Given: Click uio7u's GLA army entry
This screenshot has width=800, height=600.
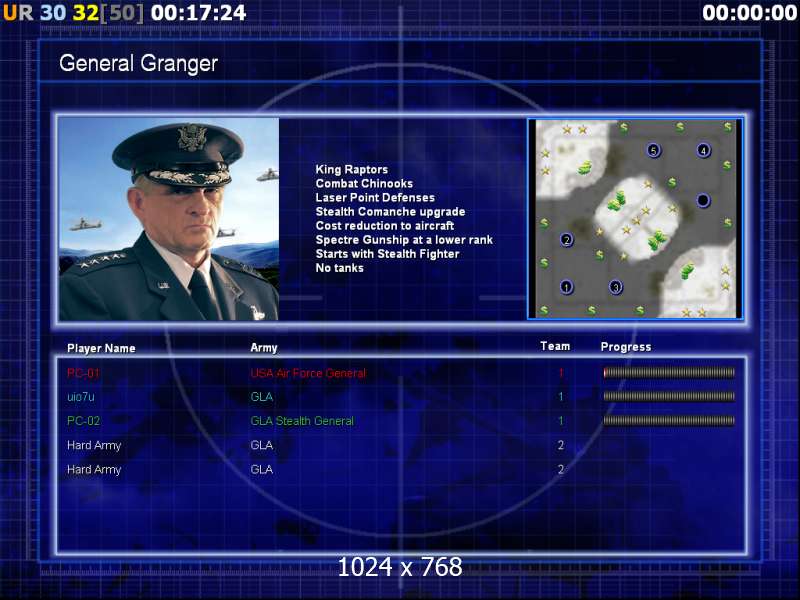Looking at the screenshot, I should (x=262, y=397).
